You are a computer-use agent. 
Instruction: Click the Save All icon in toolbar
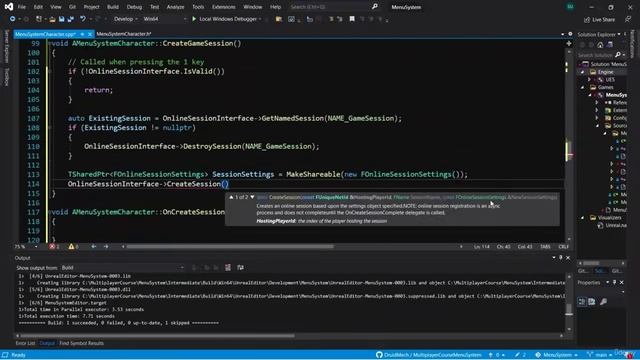tap(70, 19)
